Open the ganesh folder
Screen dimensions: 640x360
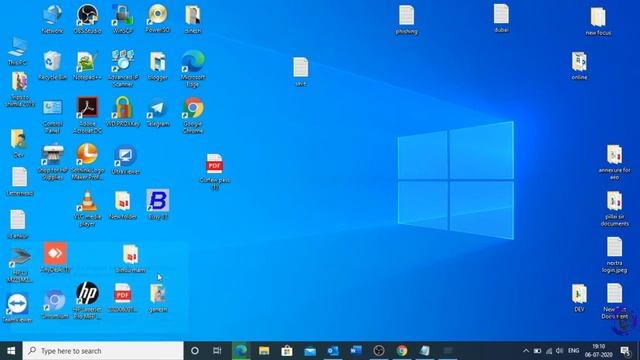pyautogui.click(x=158, y=297)
